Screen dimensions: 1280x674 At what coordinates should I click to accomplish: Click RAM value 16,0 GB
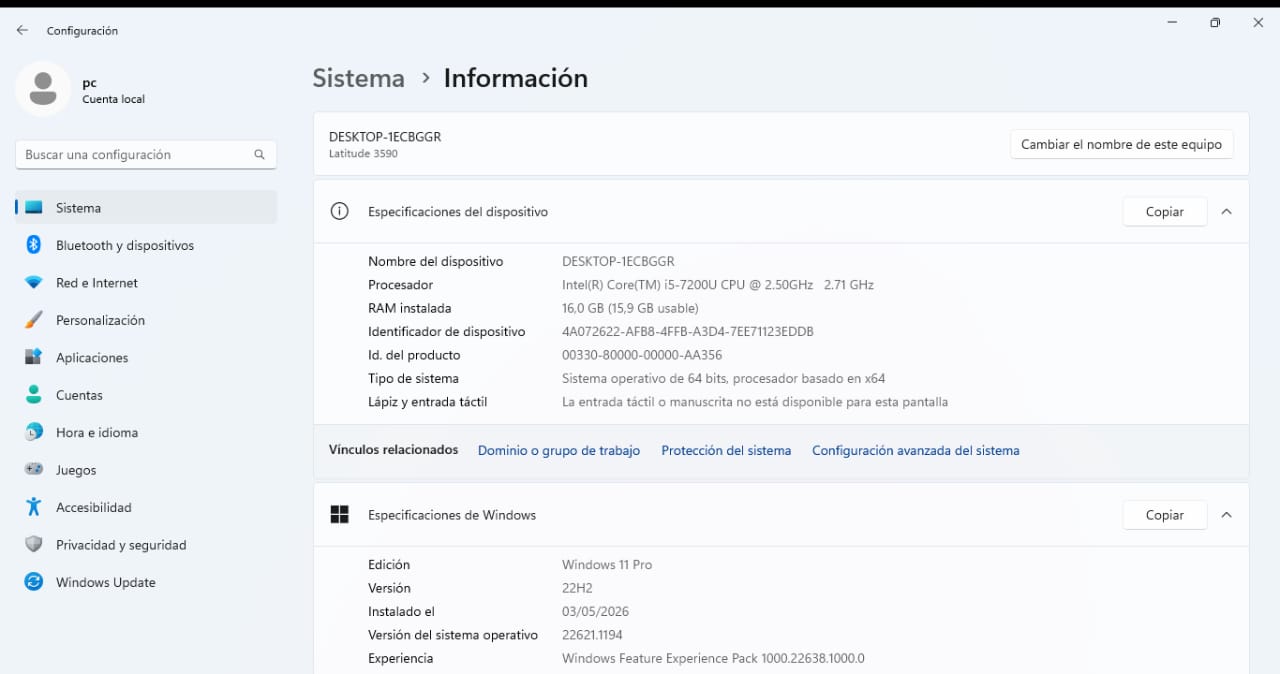point(630,308)
